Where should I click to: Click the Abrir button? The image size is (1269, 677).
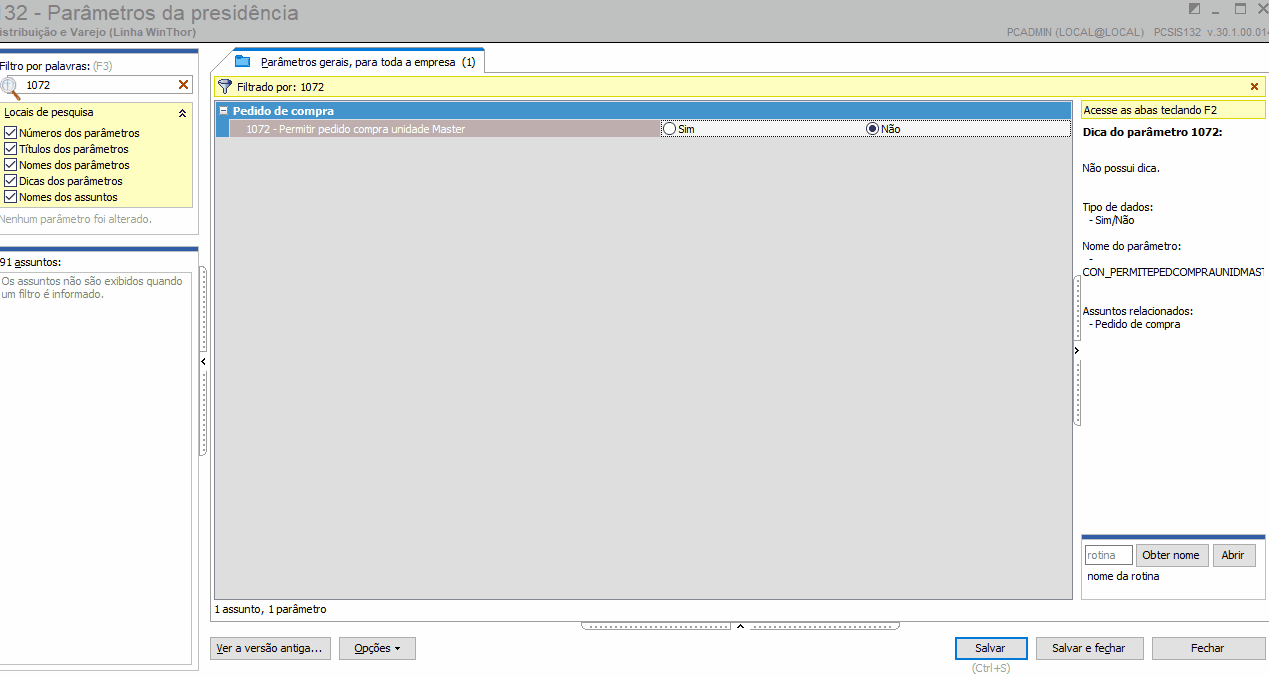(x=1234, y=555)
